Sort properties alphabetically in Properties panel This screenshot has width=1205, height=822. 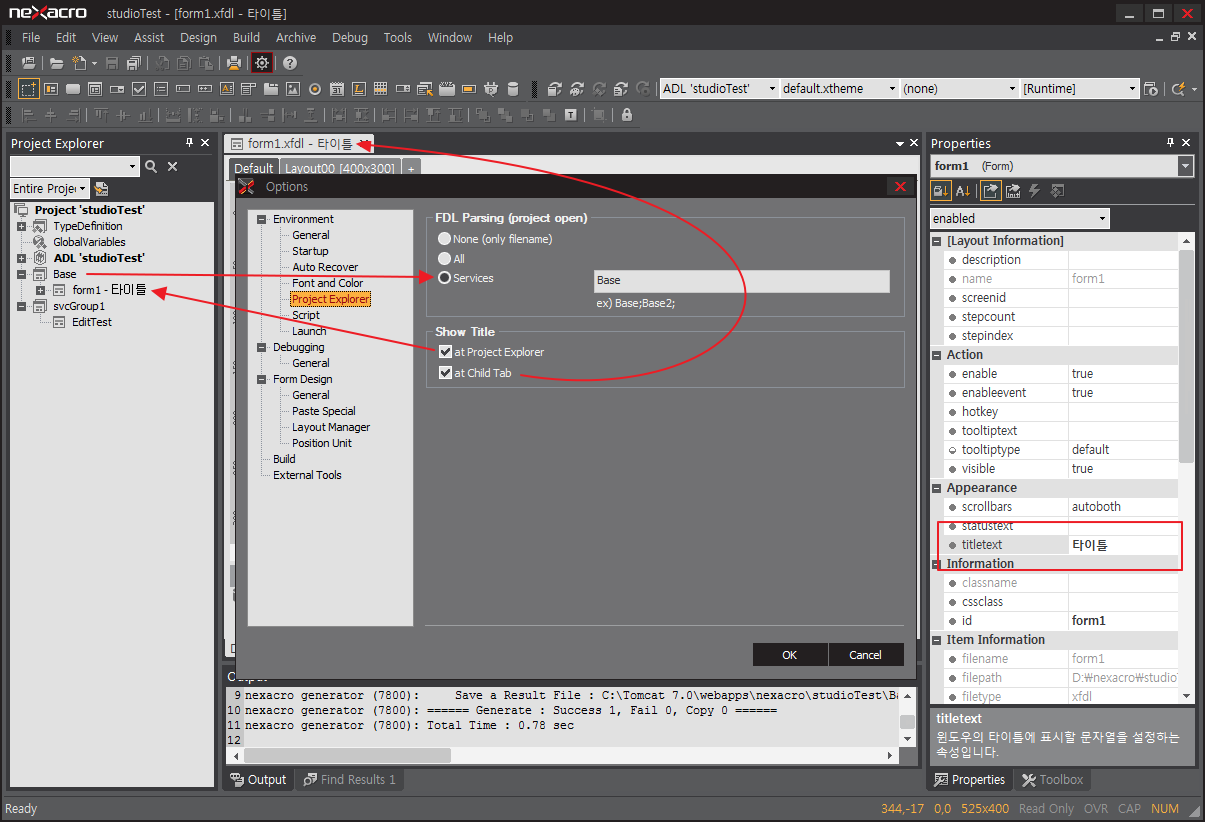[x=964, y=190]
